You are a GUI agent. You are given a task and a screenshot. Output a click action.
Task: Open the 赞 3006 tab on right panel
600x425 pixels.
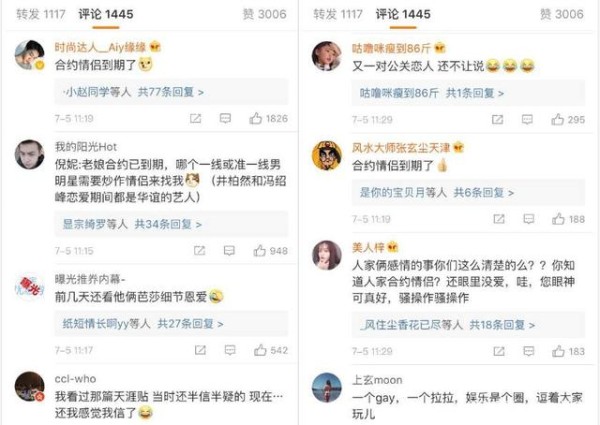(562, 15)
